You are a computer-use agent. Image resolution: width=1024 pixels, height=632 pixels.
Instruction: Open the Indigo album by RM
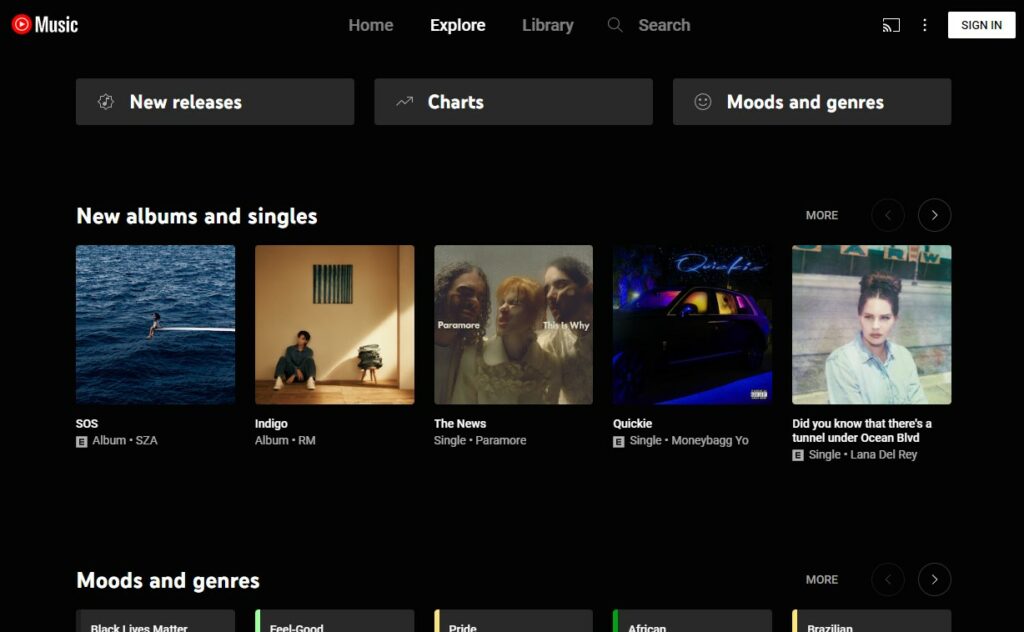click(334, 323)
